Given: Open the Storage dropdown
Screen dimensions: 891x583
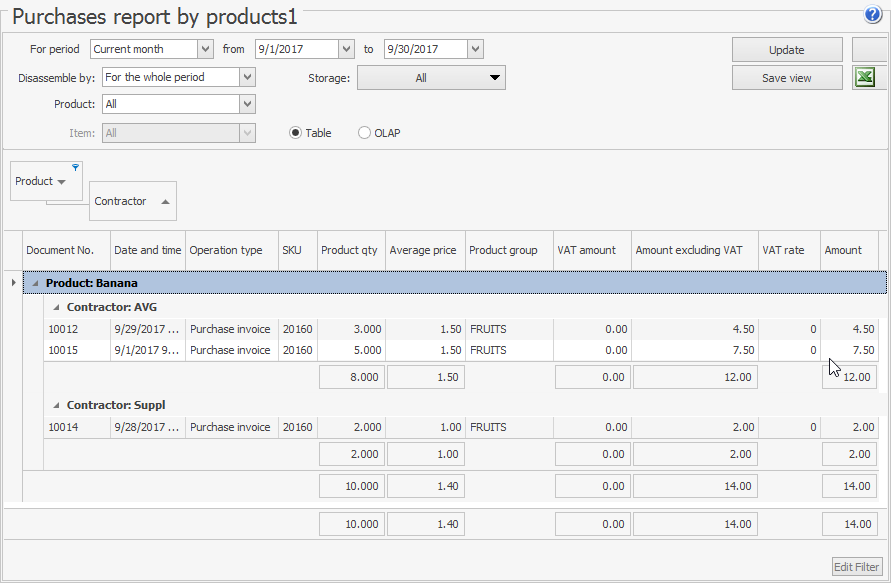Looking at the screenshot, I should tap(495, 78).
